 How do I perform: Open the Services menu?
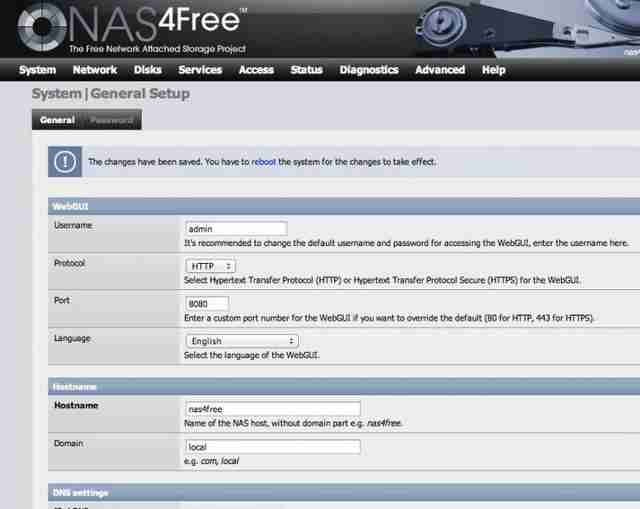pyautogui.click(x=200, y=70)
